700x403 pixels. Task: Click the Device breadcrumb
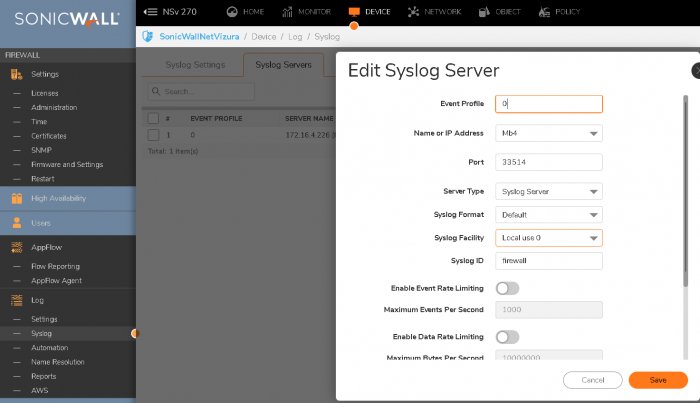coord(263,37)
